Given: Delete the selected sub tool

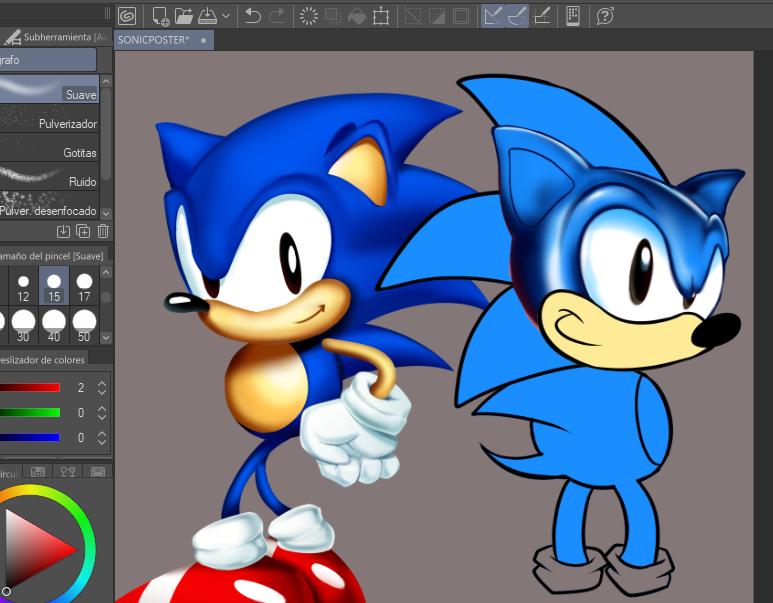Looking at the screenshot, I should tap(103, 231).
